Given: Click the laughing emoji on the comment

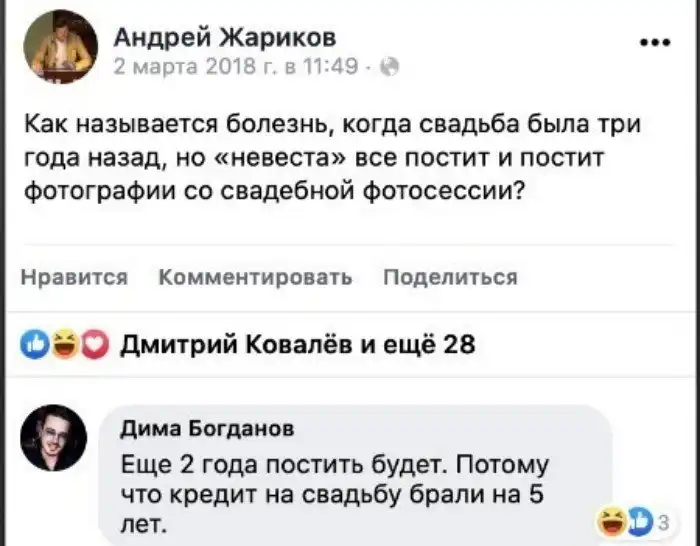Looking at the screenshot, I should (x=608, y=519).
